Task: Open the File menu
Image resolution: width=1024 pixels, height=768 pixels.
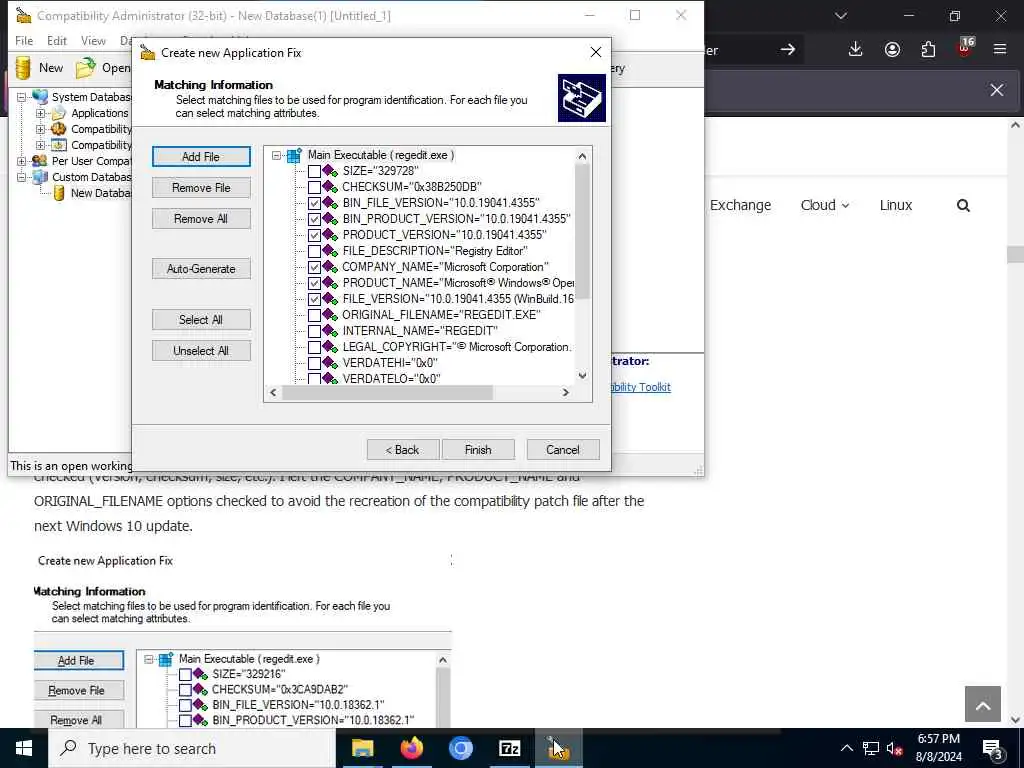Action: [x=24, y=40]
